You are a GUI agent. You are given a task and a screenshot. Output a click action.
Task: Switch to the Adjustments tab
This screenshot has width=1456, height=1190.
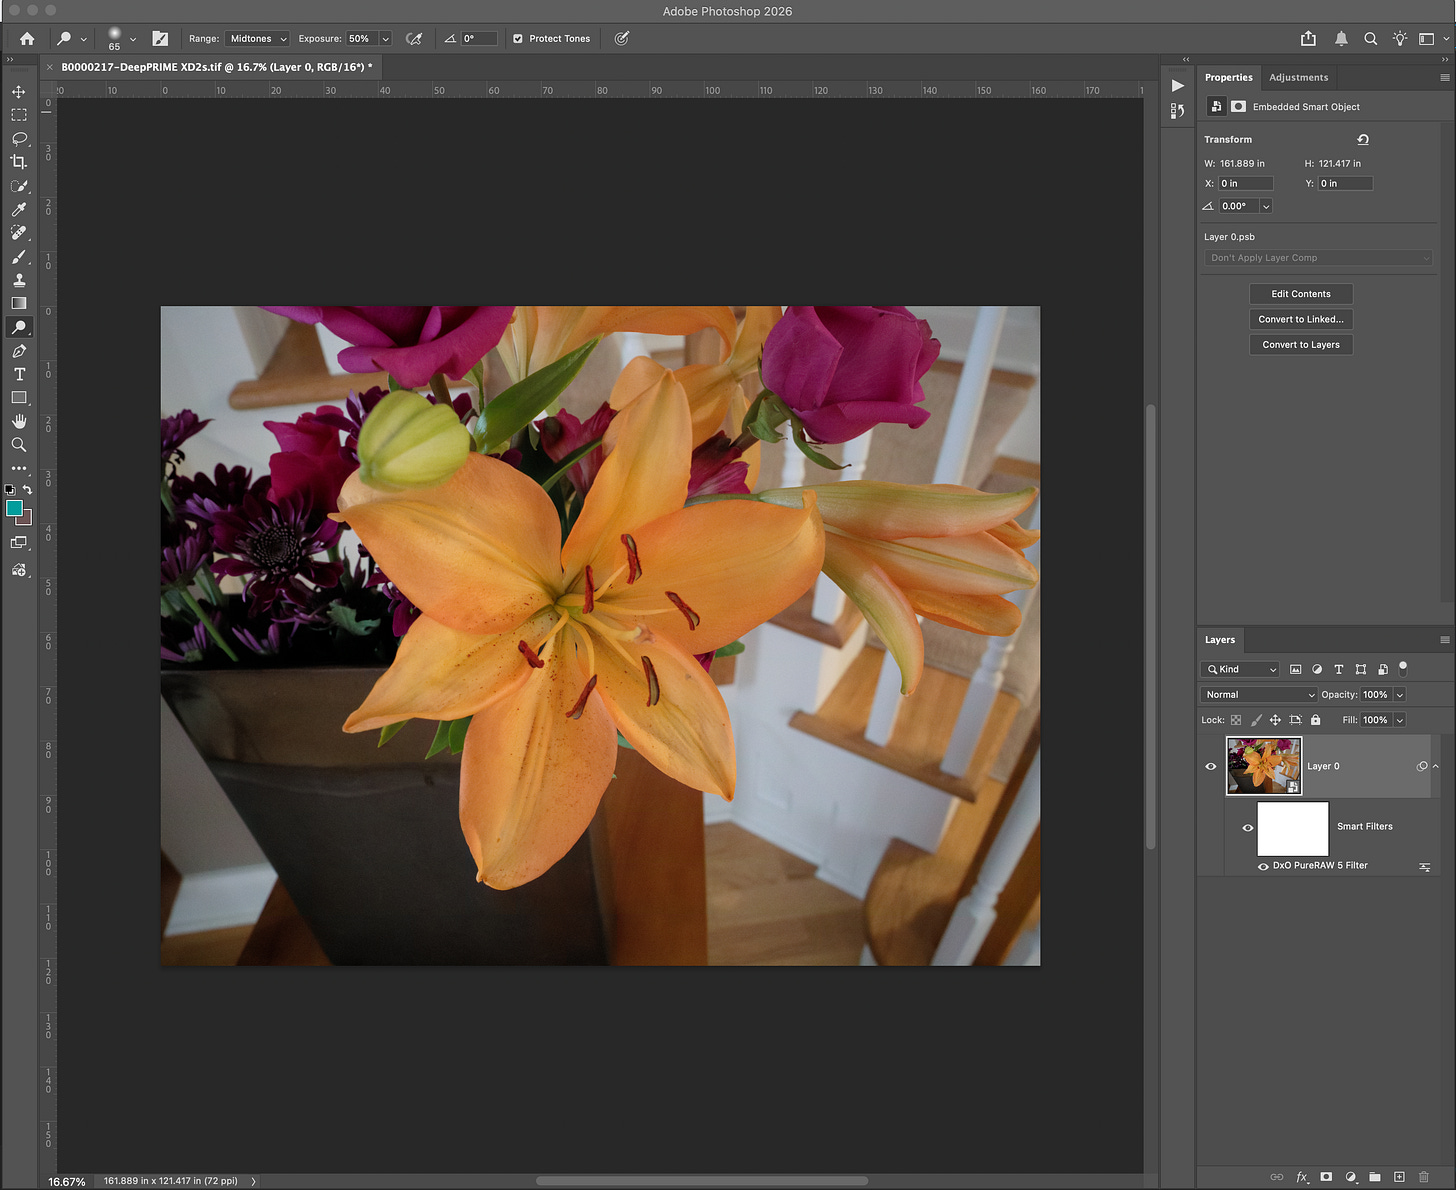click(1298, 77)
